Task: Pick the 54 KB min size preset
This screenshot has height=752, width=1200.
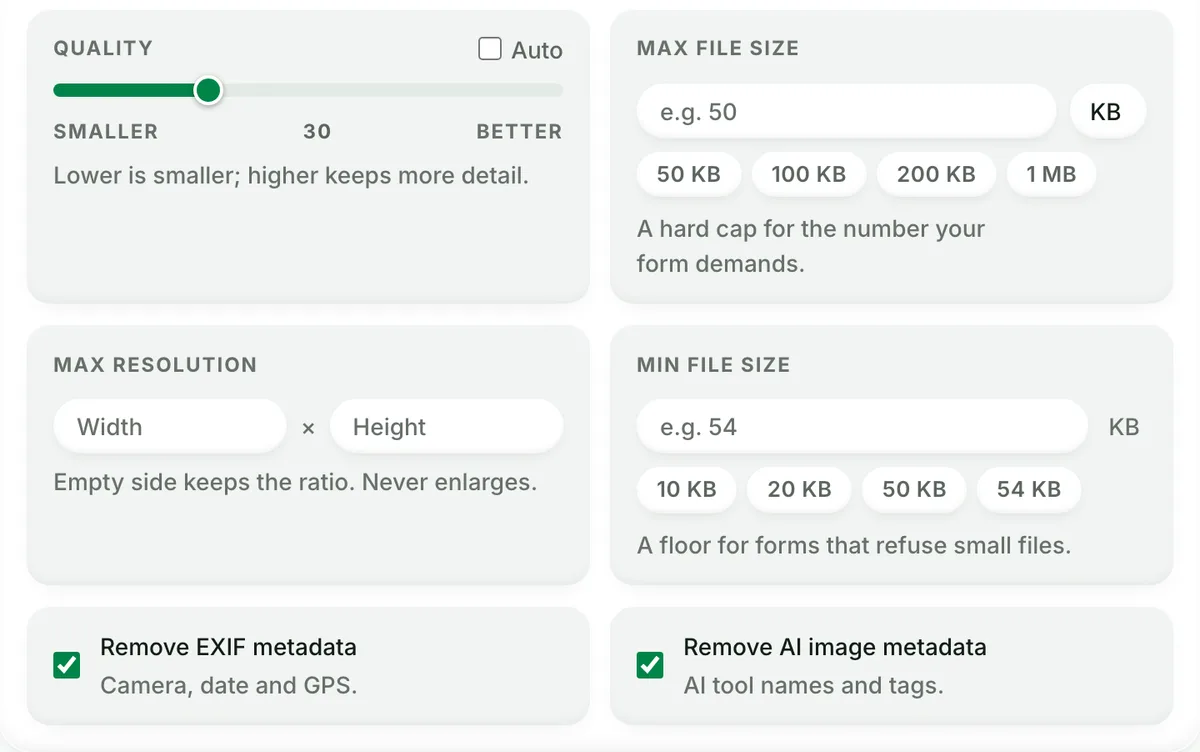Action: tap(1029, 489)
